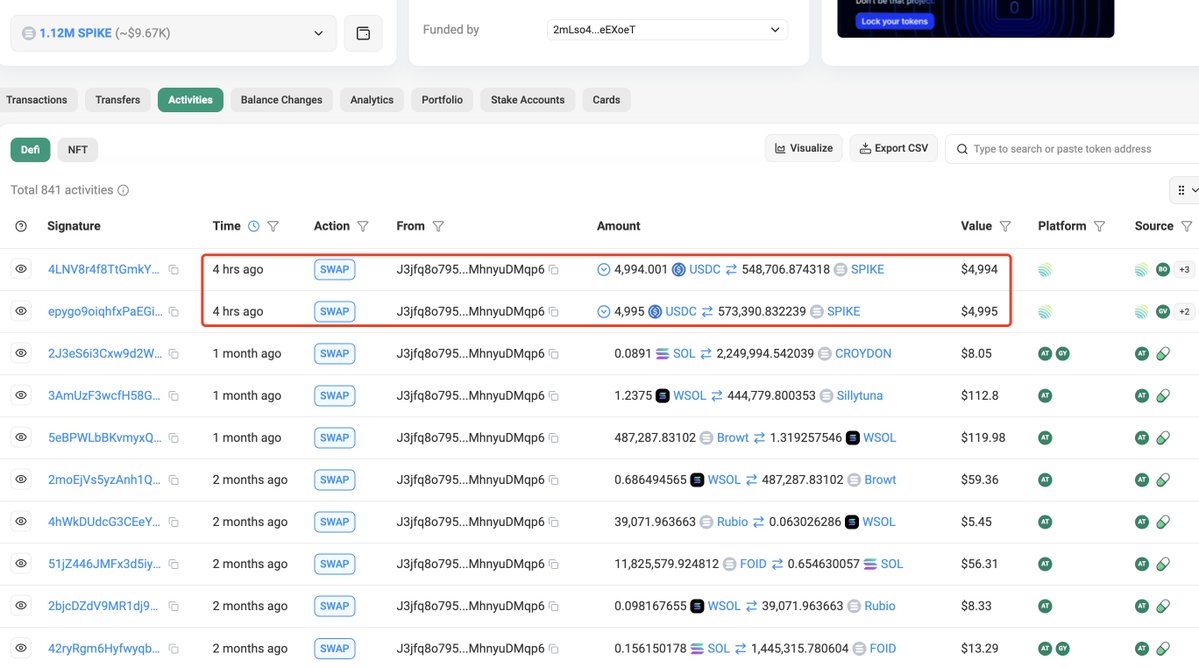
Task: Click the Orca platform icon on the first swap row
Action: click(x=1044, y=269)
